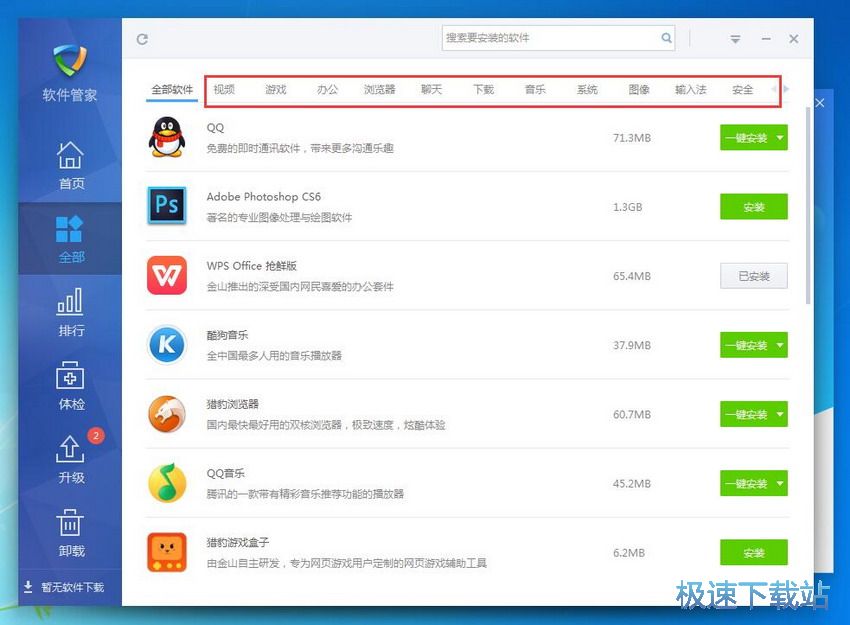The height and width of the screenshot is (625, 850).
Task: Click the software list vertical scrollbar
Action: (x=808, y=206)
